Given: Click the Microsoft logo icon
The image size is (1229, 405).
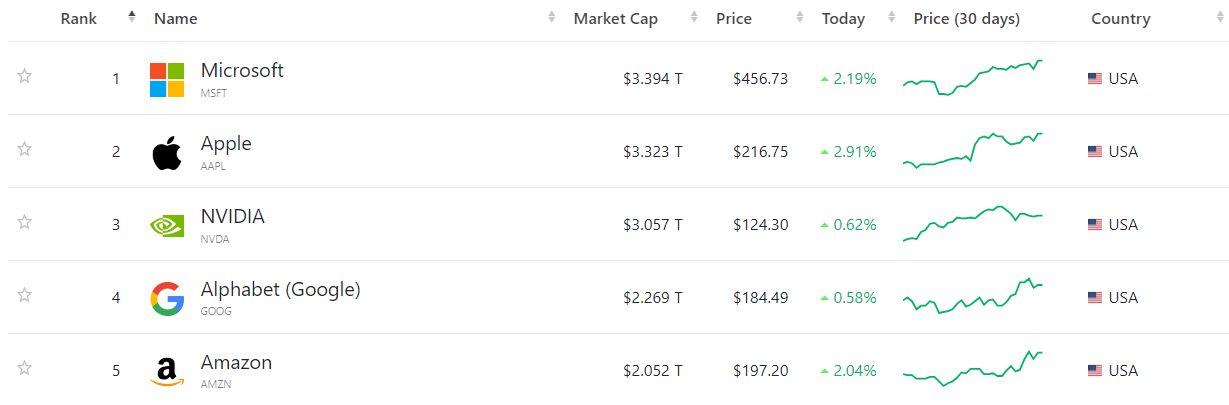Looking at the screenshot, I should 167,80.
